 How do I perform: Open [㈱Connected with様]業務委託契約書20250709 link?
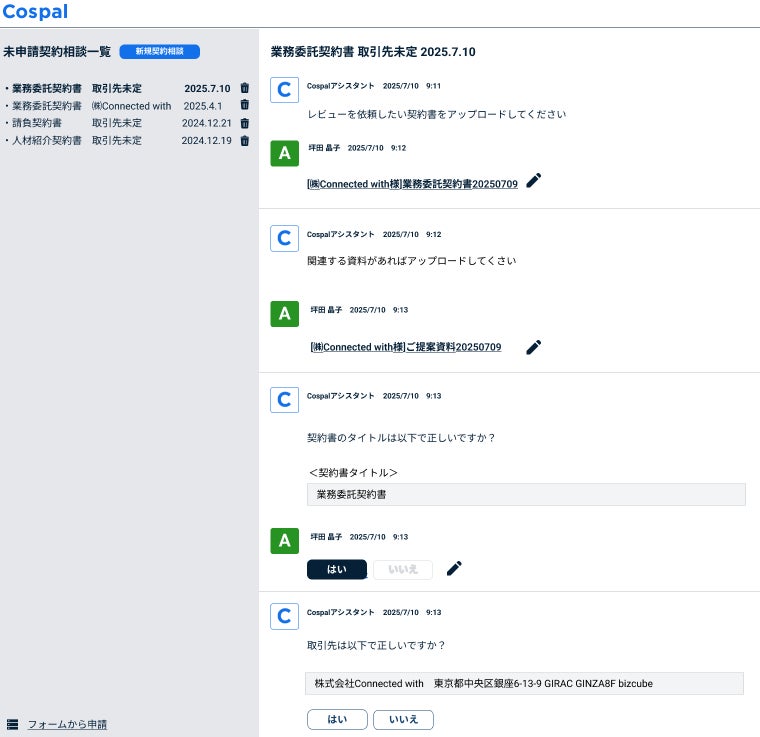[x=412, y=184]
